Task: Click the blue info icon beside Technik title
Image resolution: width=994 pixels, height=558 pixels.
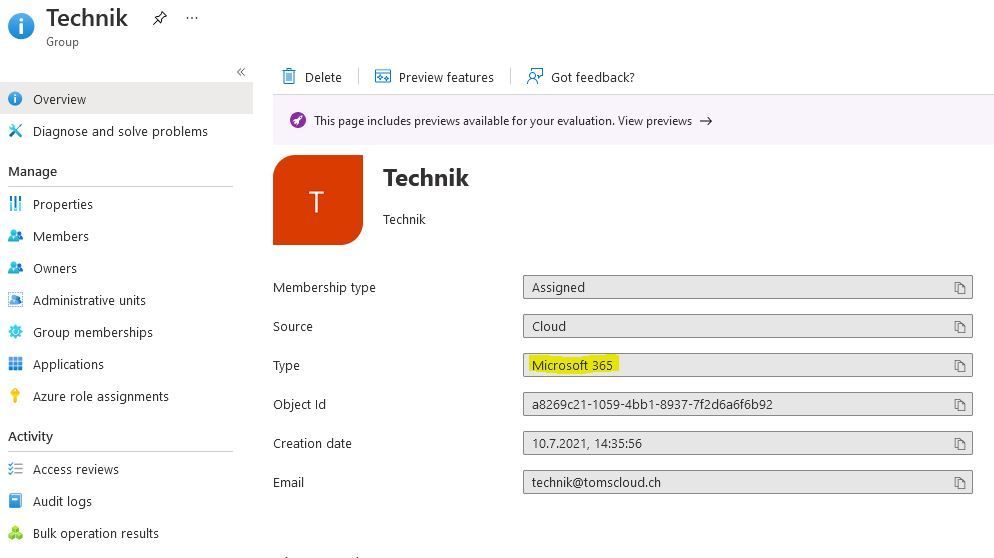Action: 21,26
